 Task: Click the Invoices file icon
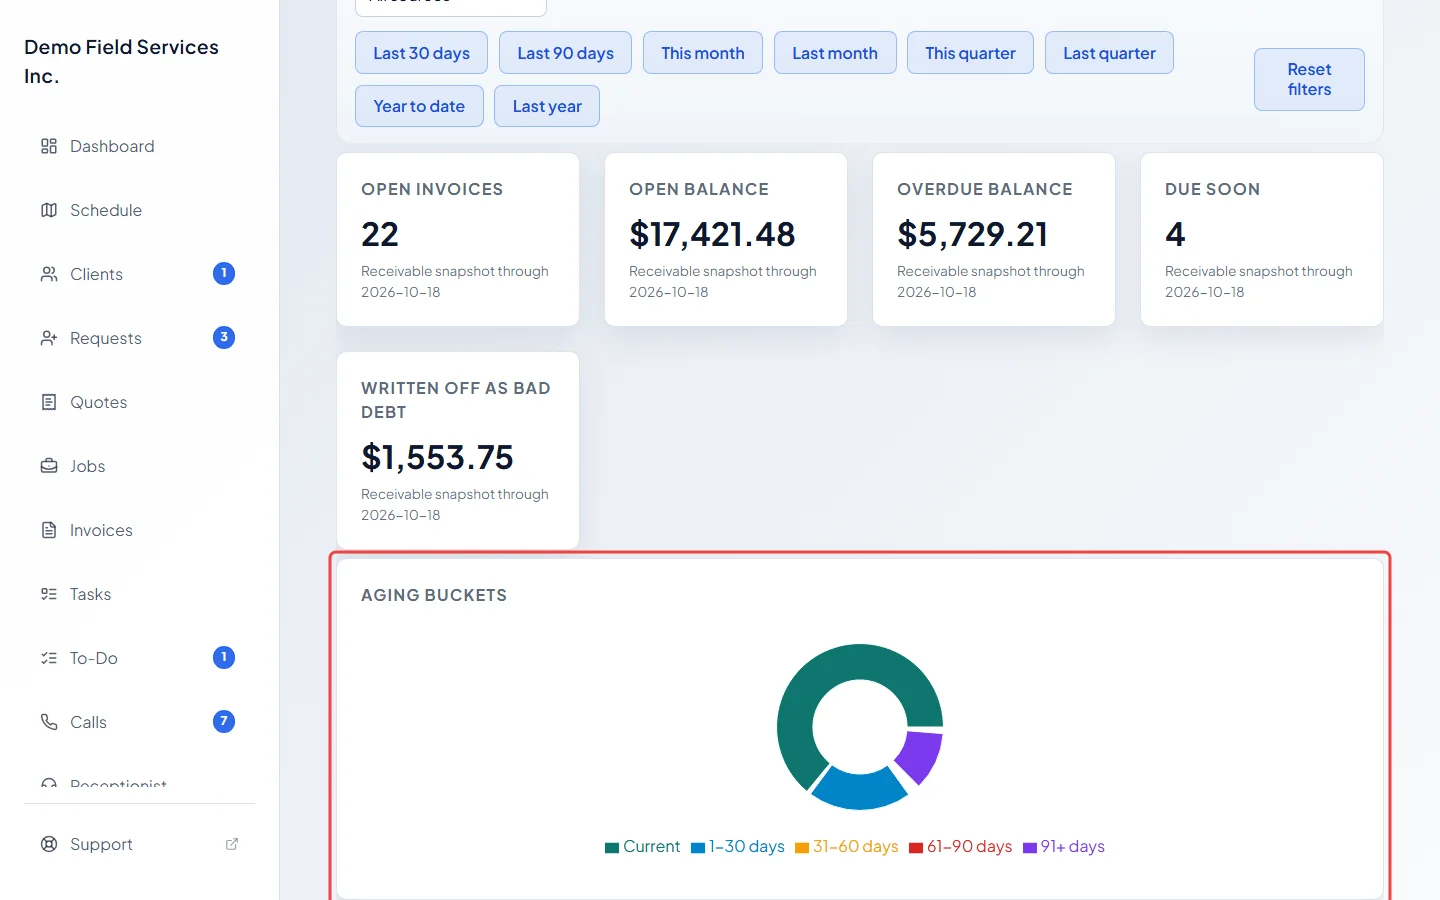pos(49,530)
